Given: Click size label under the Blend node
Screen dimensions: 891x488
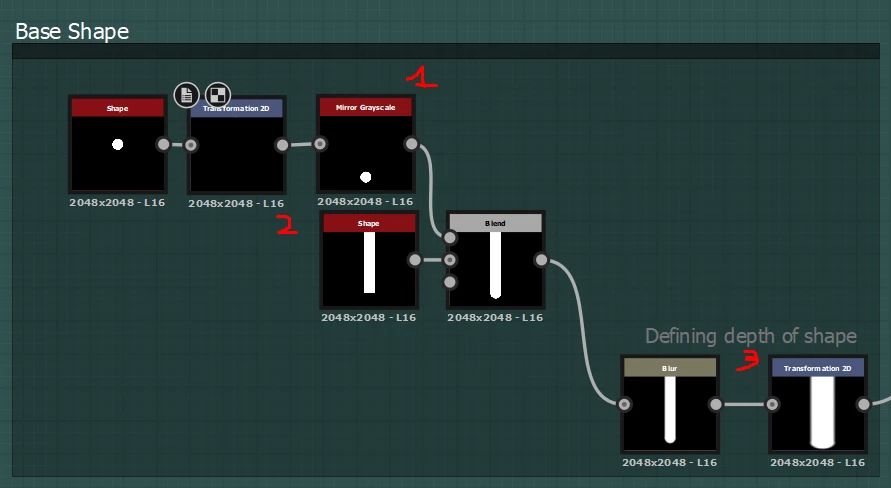Looking at the screenshot, I should 495,317.
